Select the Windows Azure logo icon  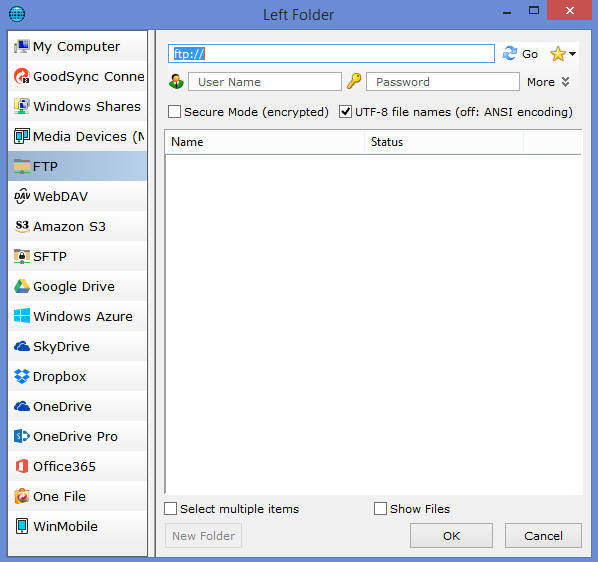[x=22, y=316]
